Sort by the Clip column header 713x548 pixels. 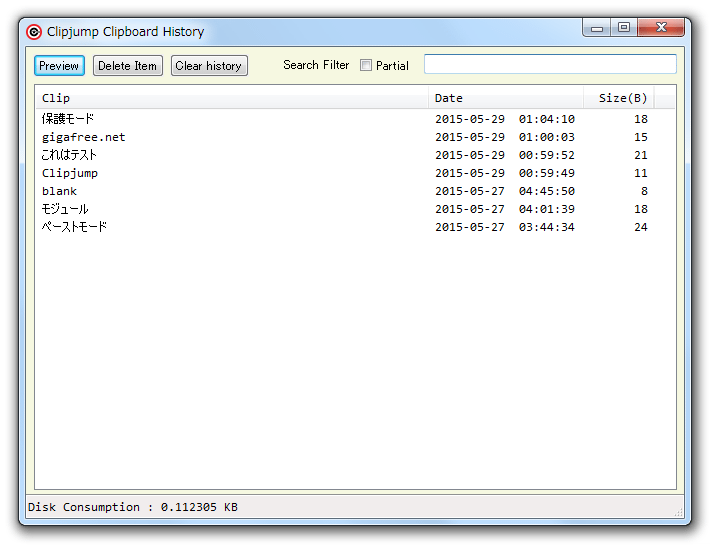click(232, 98)
